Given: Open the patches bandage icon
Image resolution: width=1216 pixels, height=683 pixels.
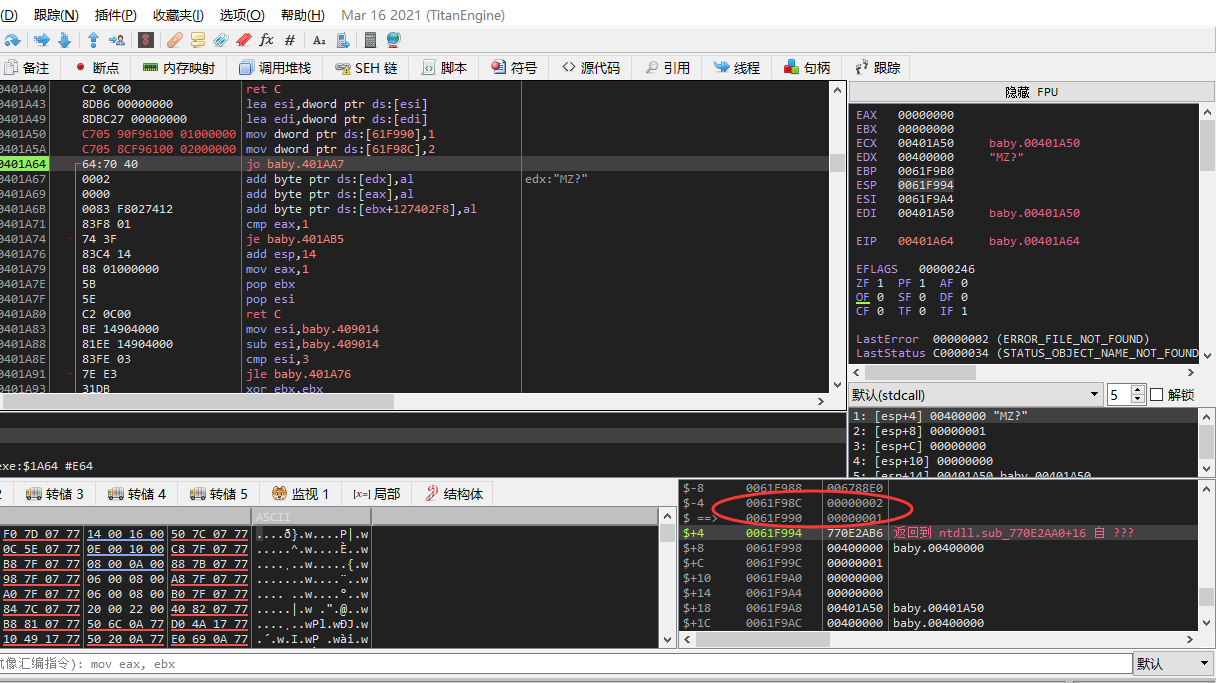Looking at the screenshot, I should click(x=174, y=40).
